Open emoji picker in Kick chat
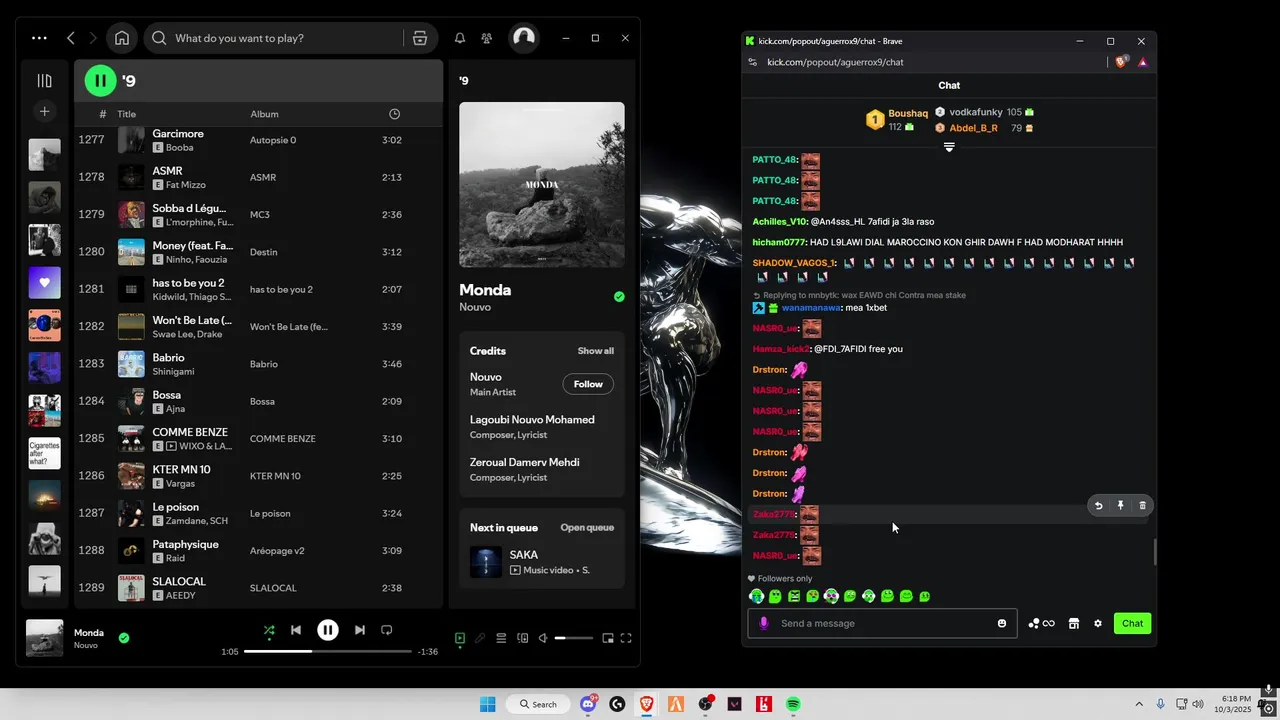 point(1002,623)
